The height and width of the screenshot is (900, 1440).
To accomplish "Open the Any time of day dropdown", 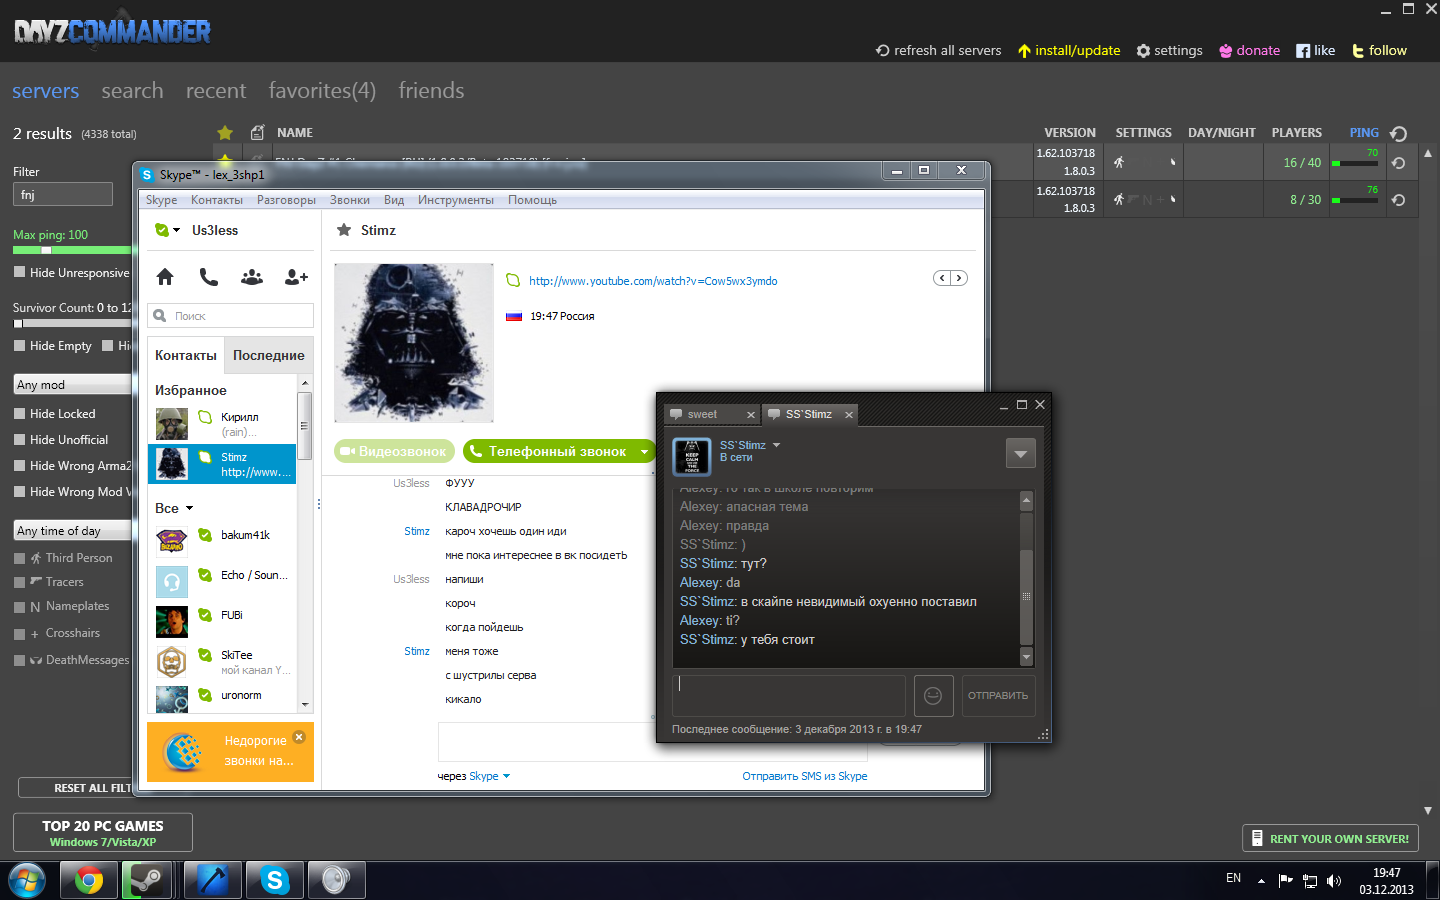I will tap(73, 531).
